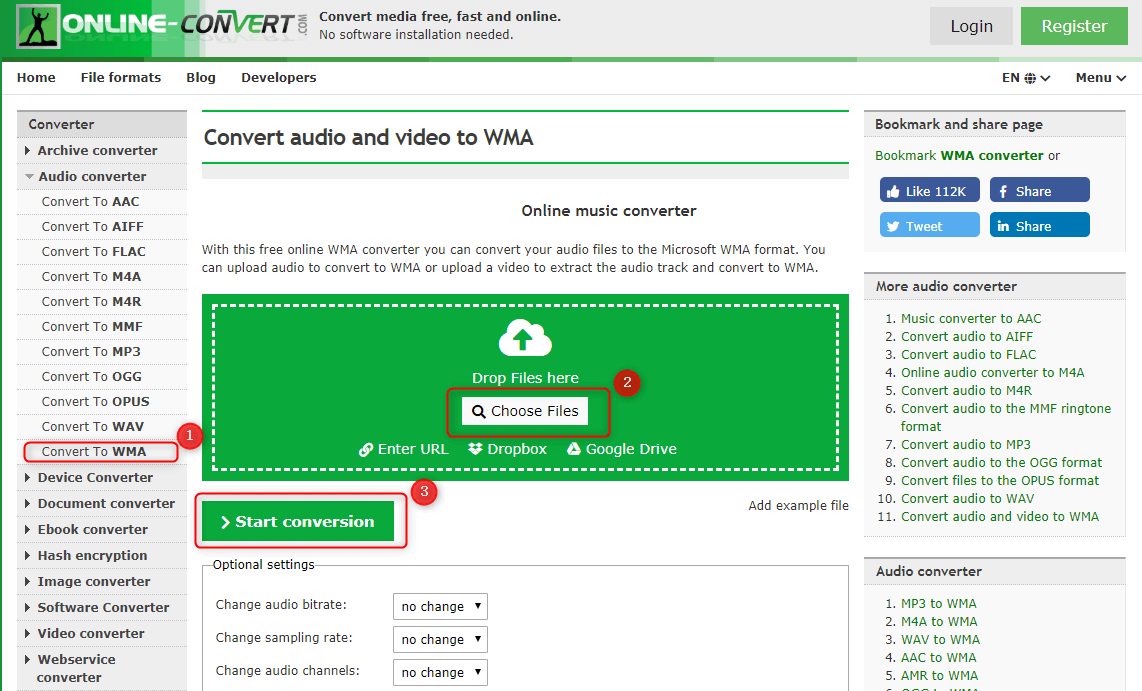1142x691 pixels.
Task: Expand the Image converter section
Action: pyautogui.click(x=102, y=582)
